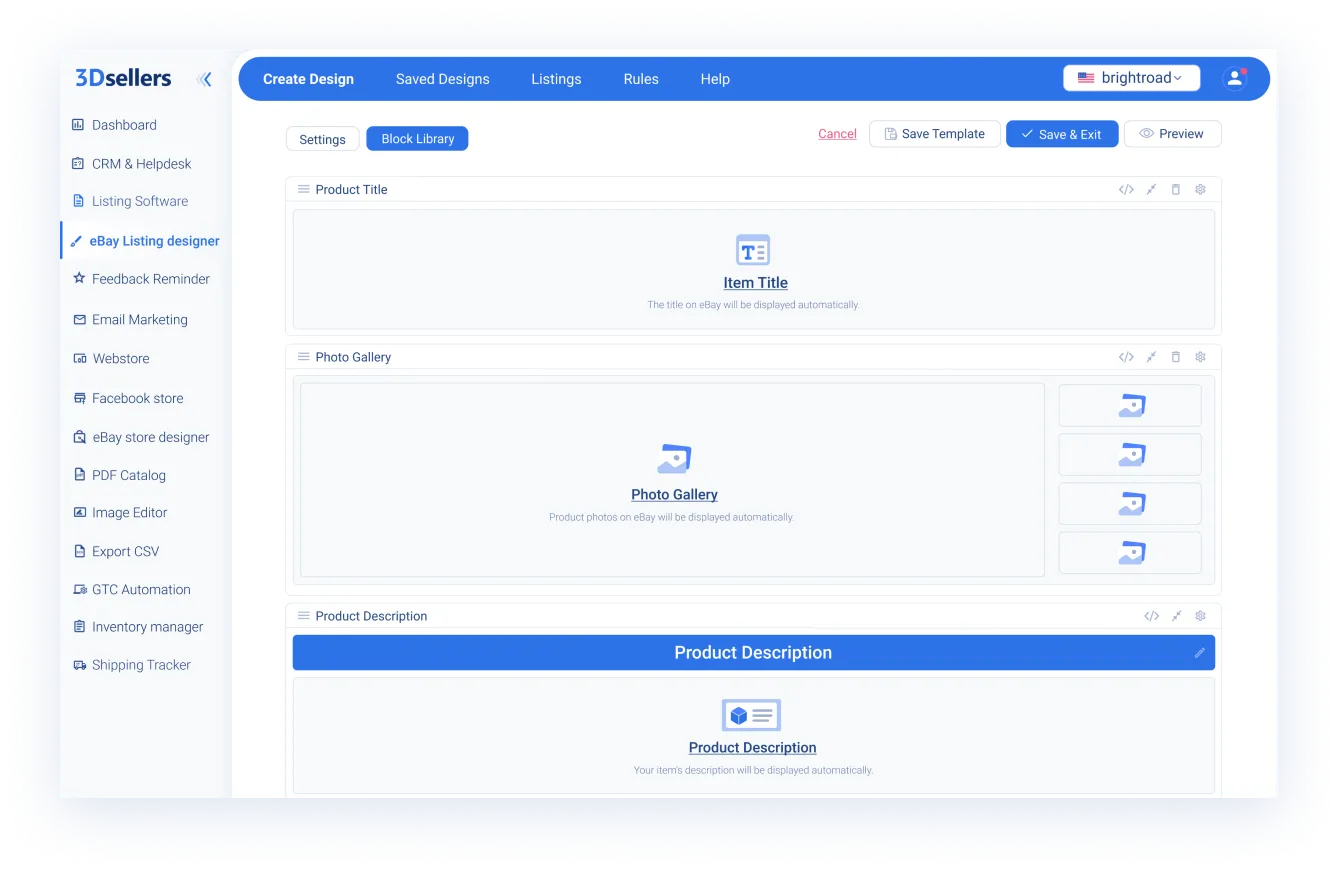1339x869 pixels.
Task: Open HTML code editor for Product Title block
Action: click(1126, 189)
